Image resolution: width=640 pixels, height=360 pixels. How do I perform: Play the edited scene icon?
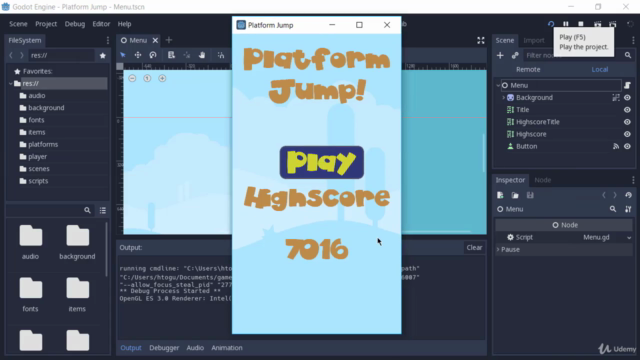(x=597, y=24)
